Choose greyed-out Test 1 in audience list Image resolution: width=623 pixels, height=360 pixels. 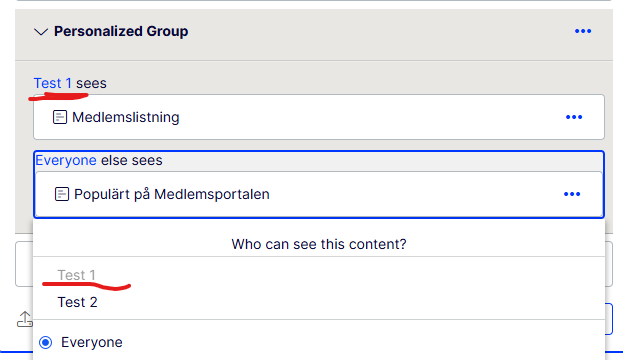pos(76,275)
